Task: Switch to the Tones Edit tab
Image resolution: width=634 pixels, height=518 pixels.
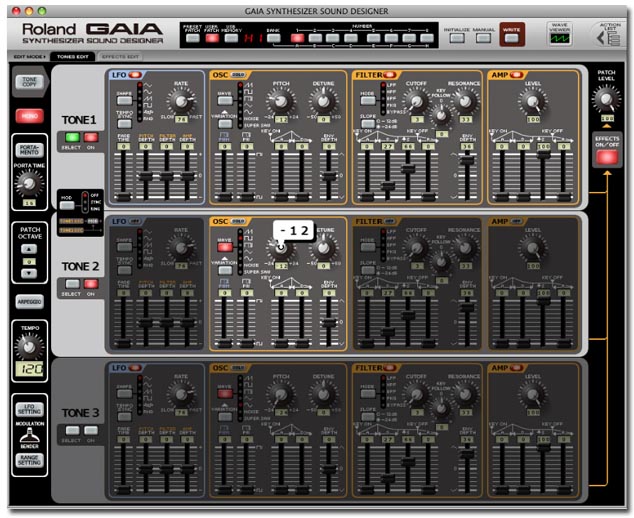Action: click(x=72, y=57)
